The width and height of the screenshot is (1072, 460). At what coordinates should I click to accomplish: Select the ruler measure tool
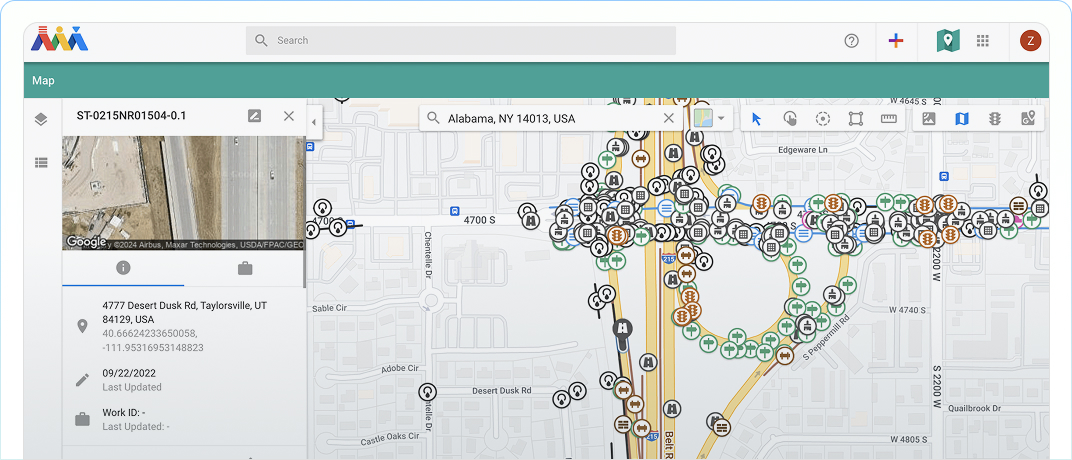[x=889, y=118]
